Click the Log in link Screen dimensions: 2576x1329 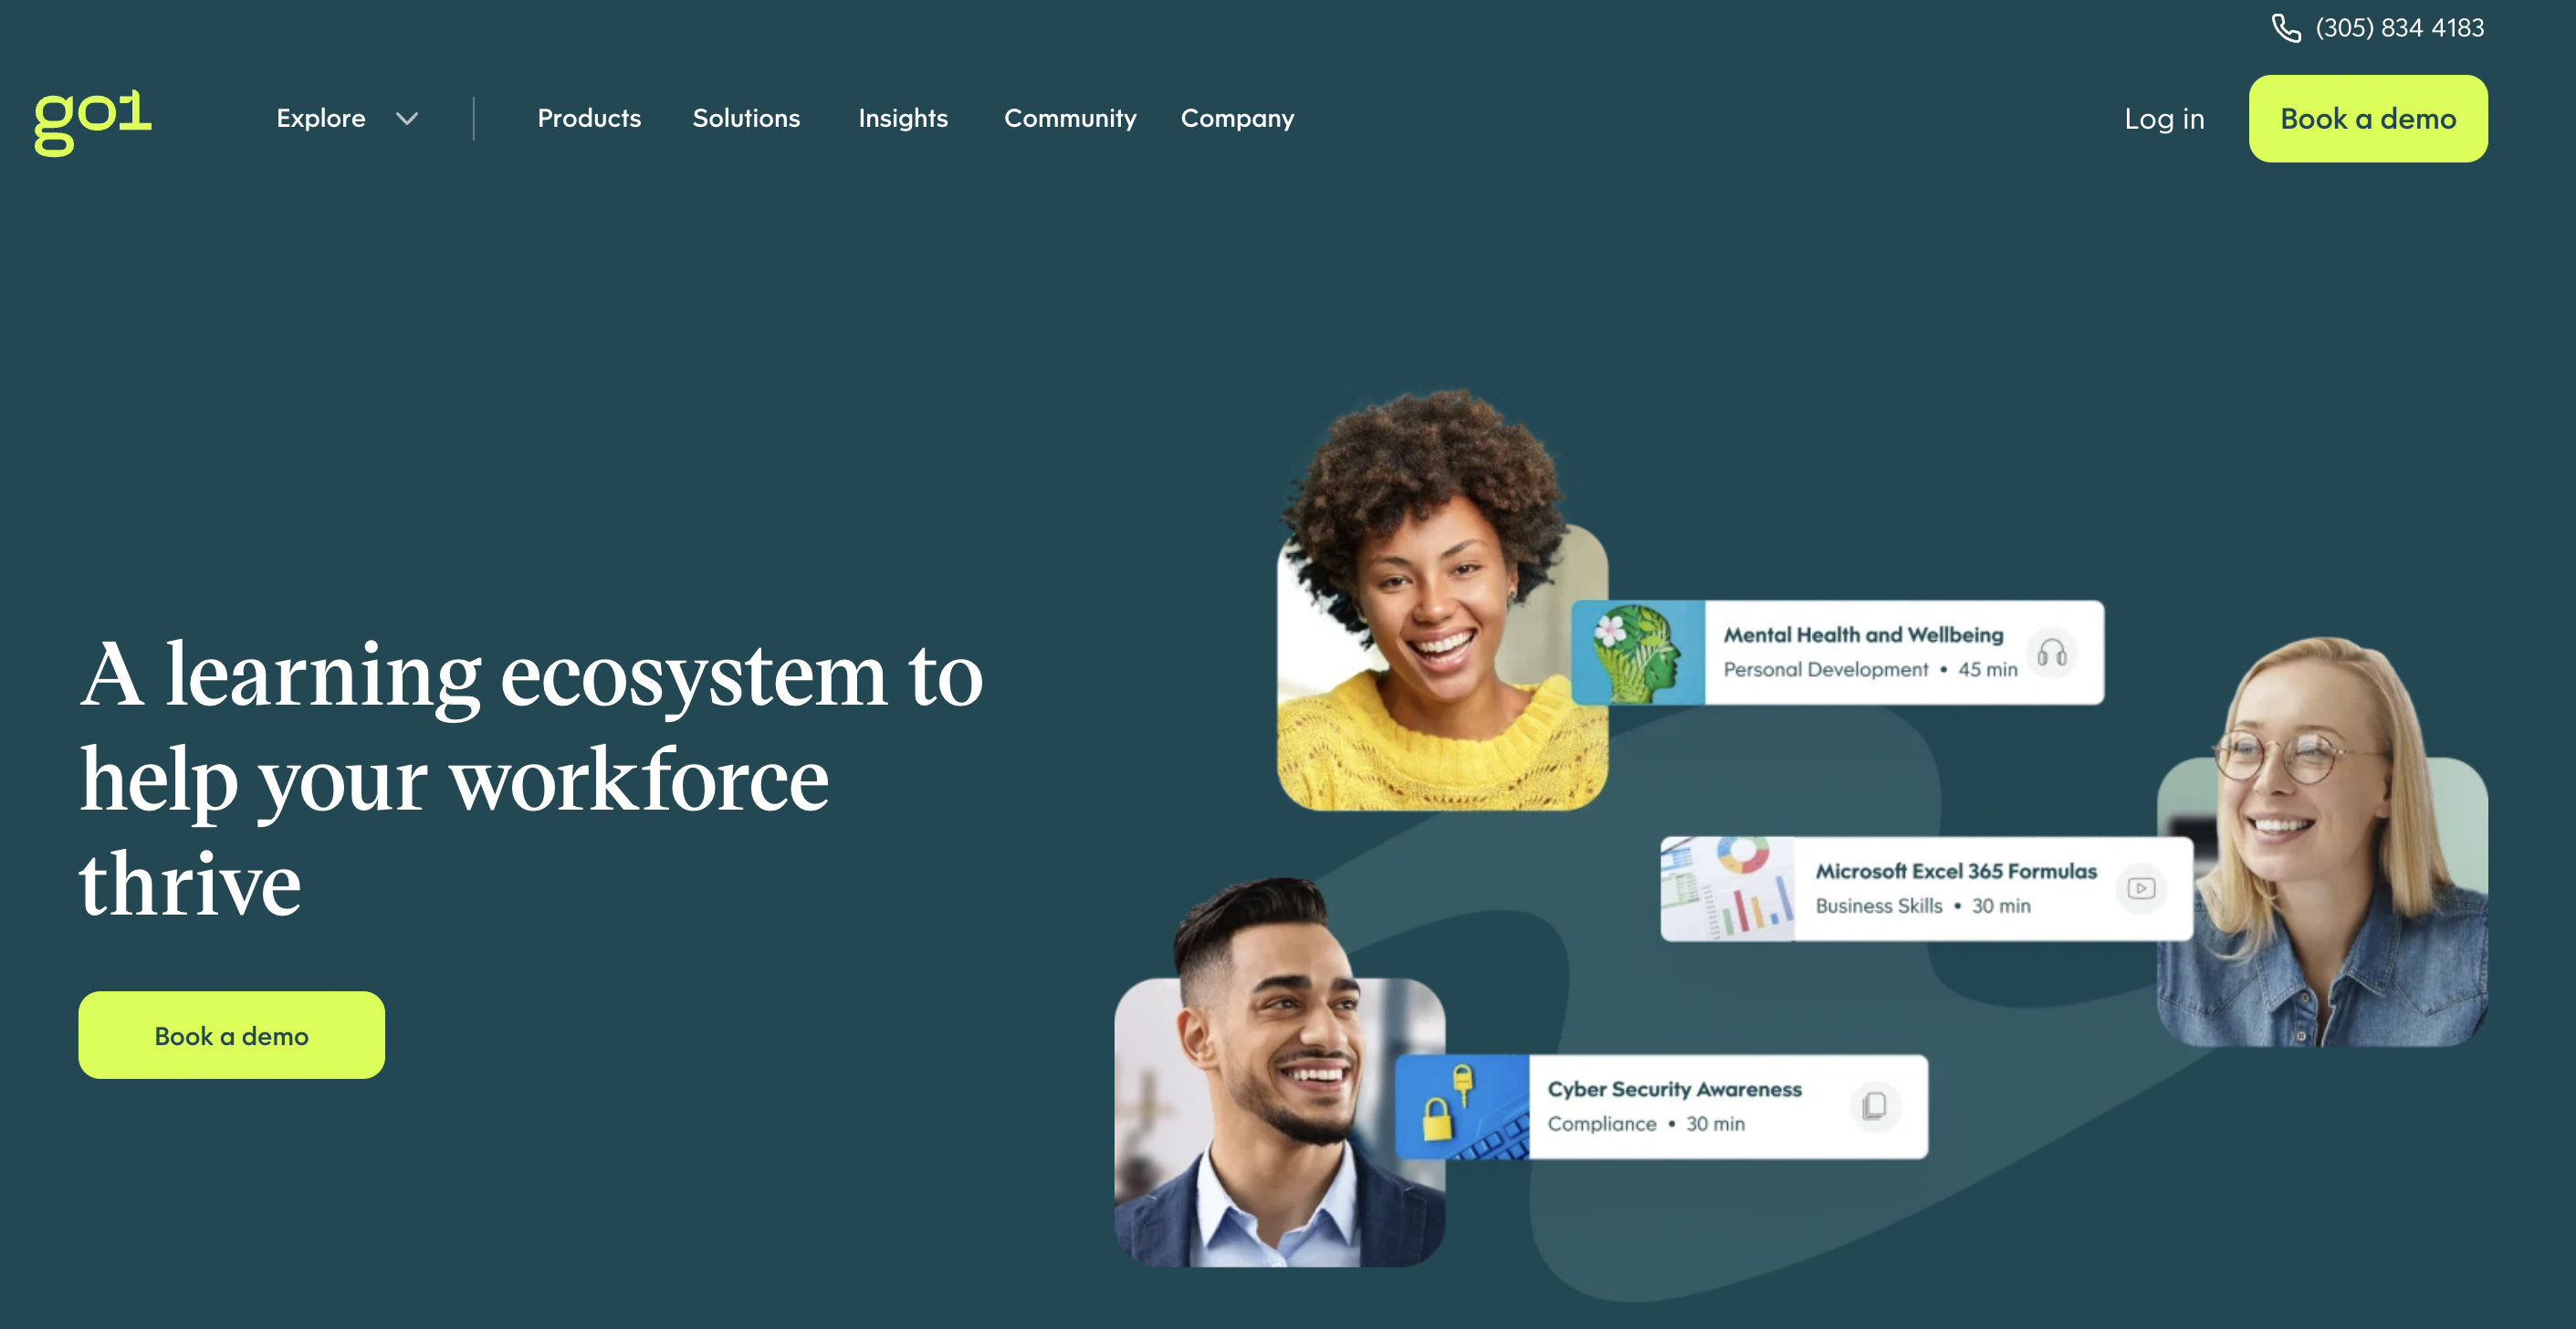pyautogui.click(x=2164, y=117)
